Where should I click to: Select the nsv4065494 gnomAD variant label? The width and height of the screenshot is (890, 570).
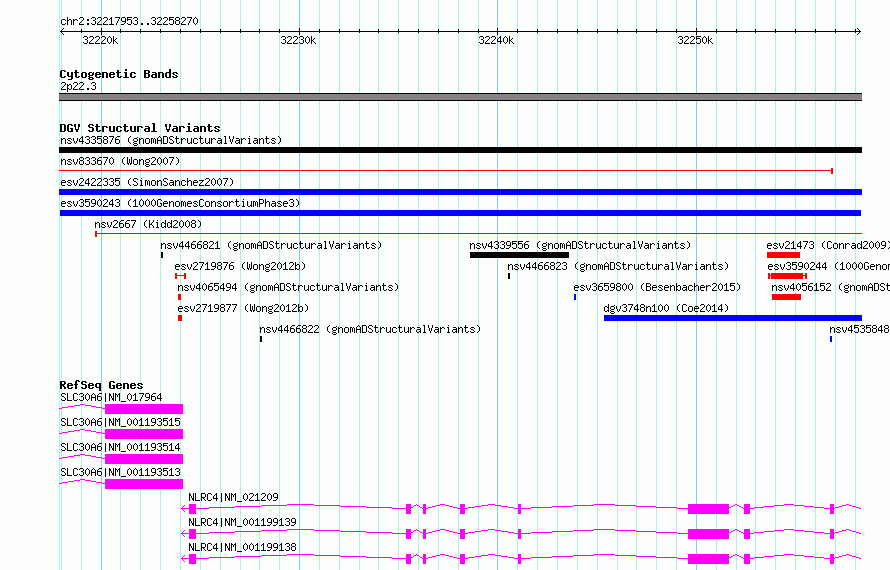pos(288,287)
